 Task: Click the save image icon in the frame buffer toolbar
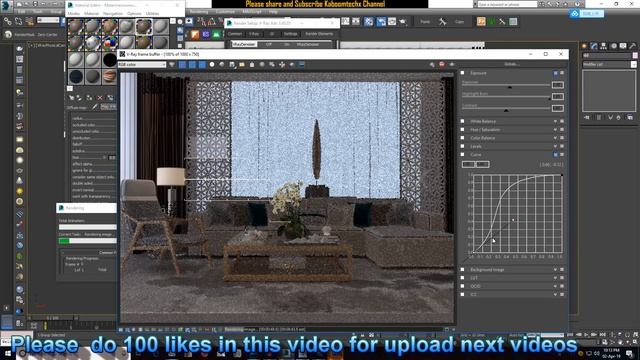232,64
